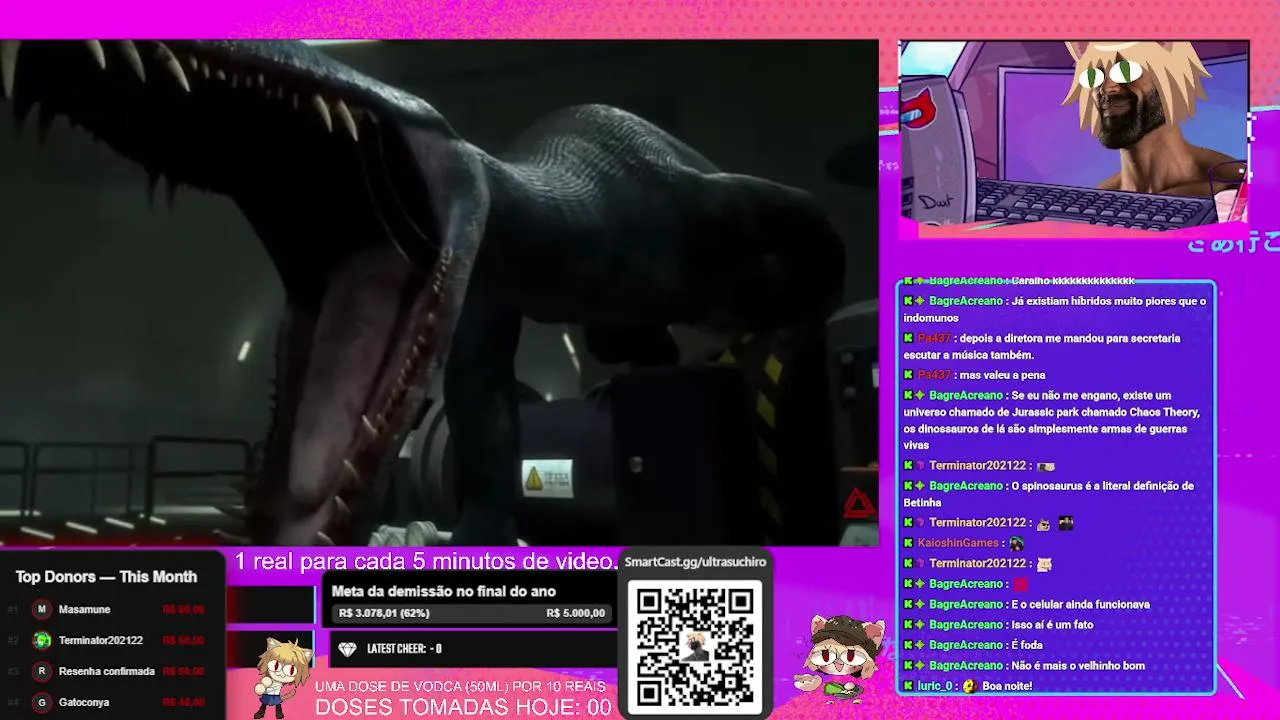Select "Terminator202122" in the Top Donors list
The height and width of the screenshot is (720, 1280).
click(100, 640)
